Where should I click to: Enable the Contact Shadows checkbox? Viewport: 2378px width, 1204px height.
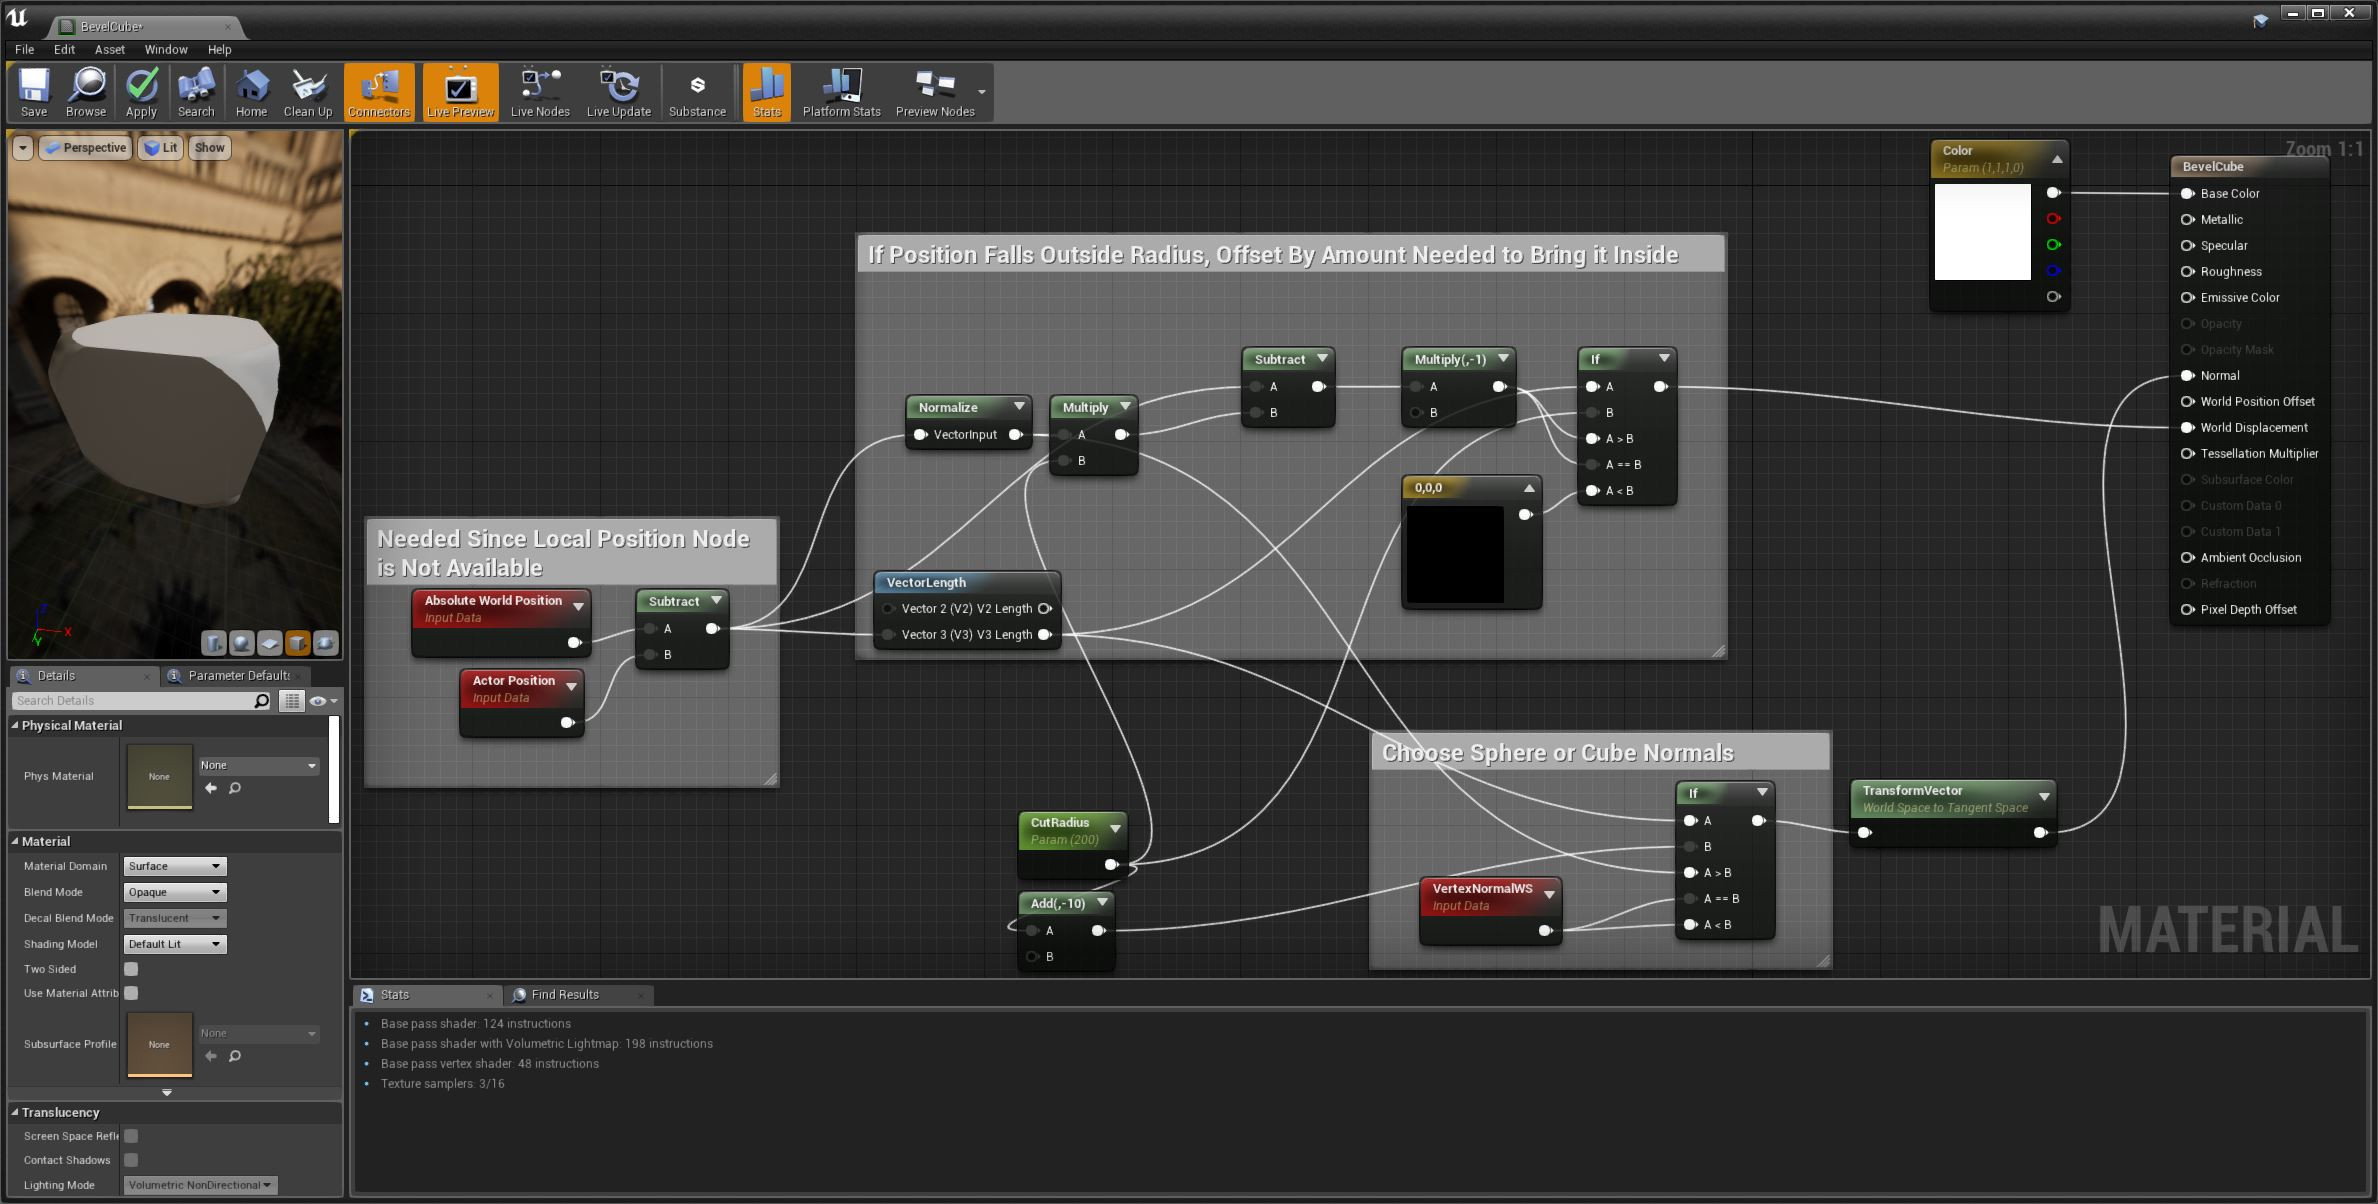[131, 1160]
